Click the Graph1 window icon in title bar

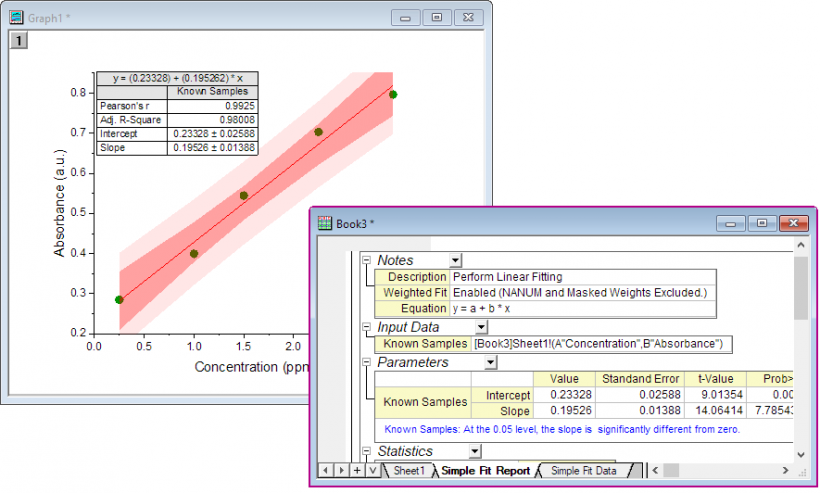coord(16,17)
